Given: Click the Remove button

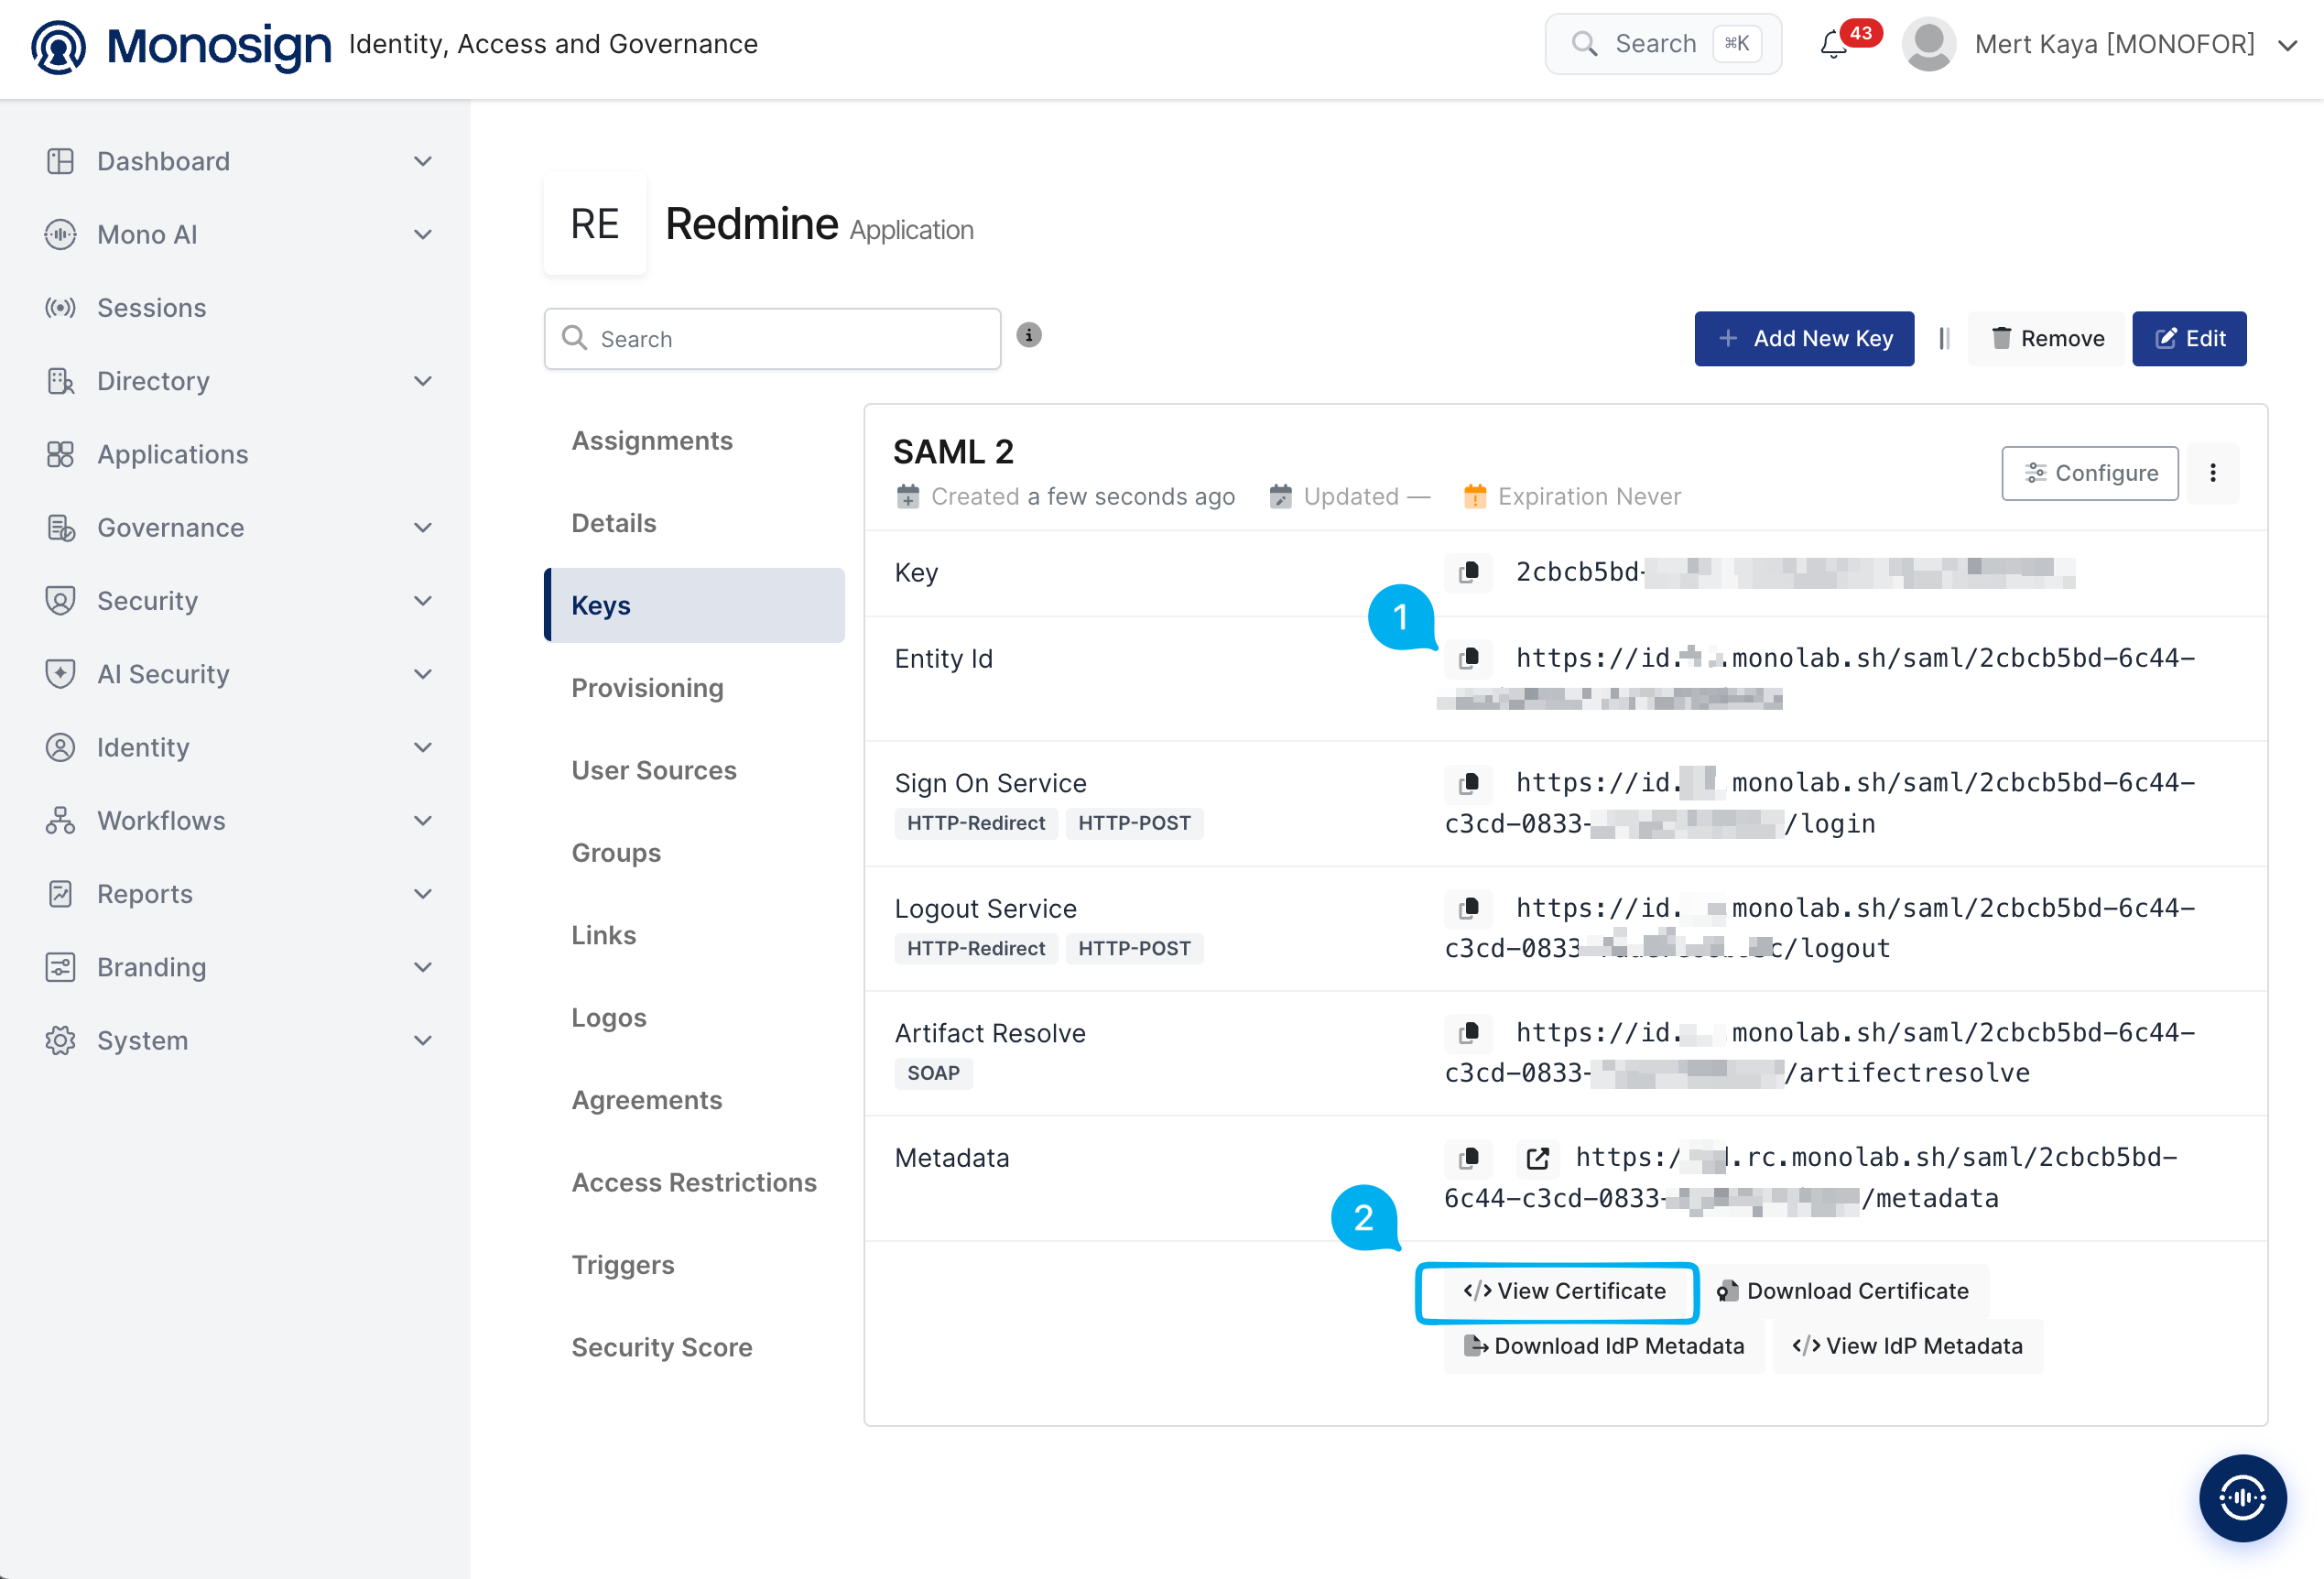Looking at the screenshot, I should point(2047,339).
